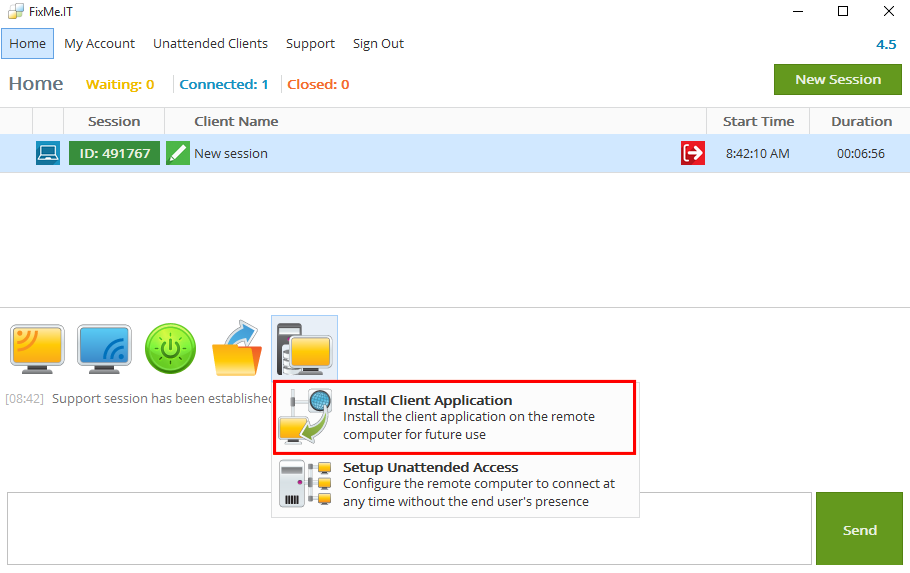Image resolution: width=910 pixels, height=573 pixels.
Task: Click the blue screen-sharing monitor icon
Action: (104, 349)
